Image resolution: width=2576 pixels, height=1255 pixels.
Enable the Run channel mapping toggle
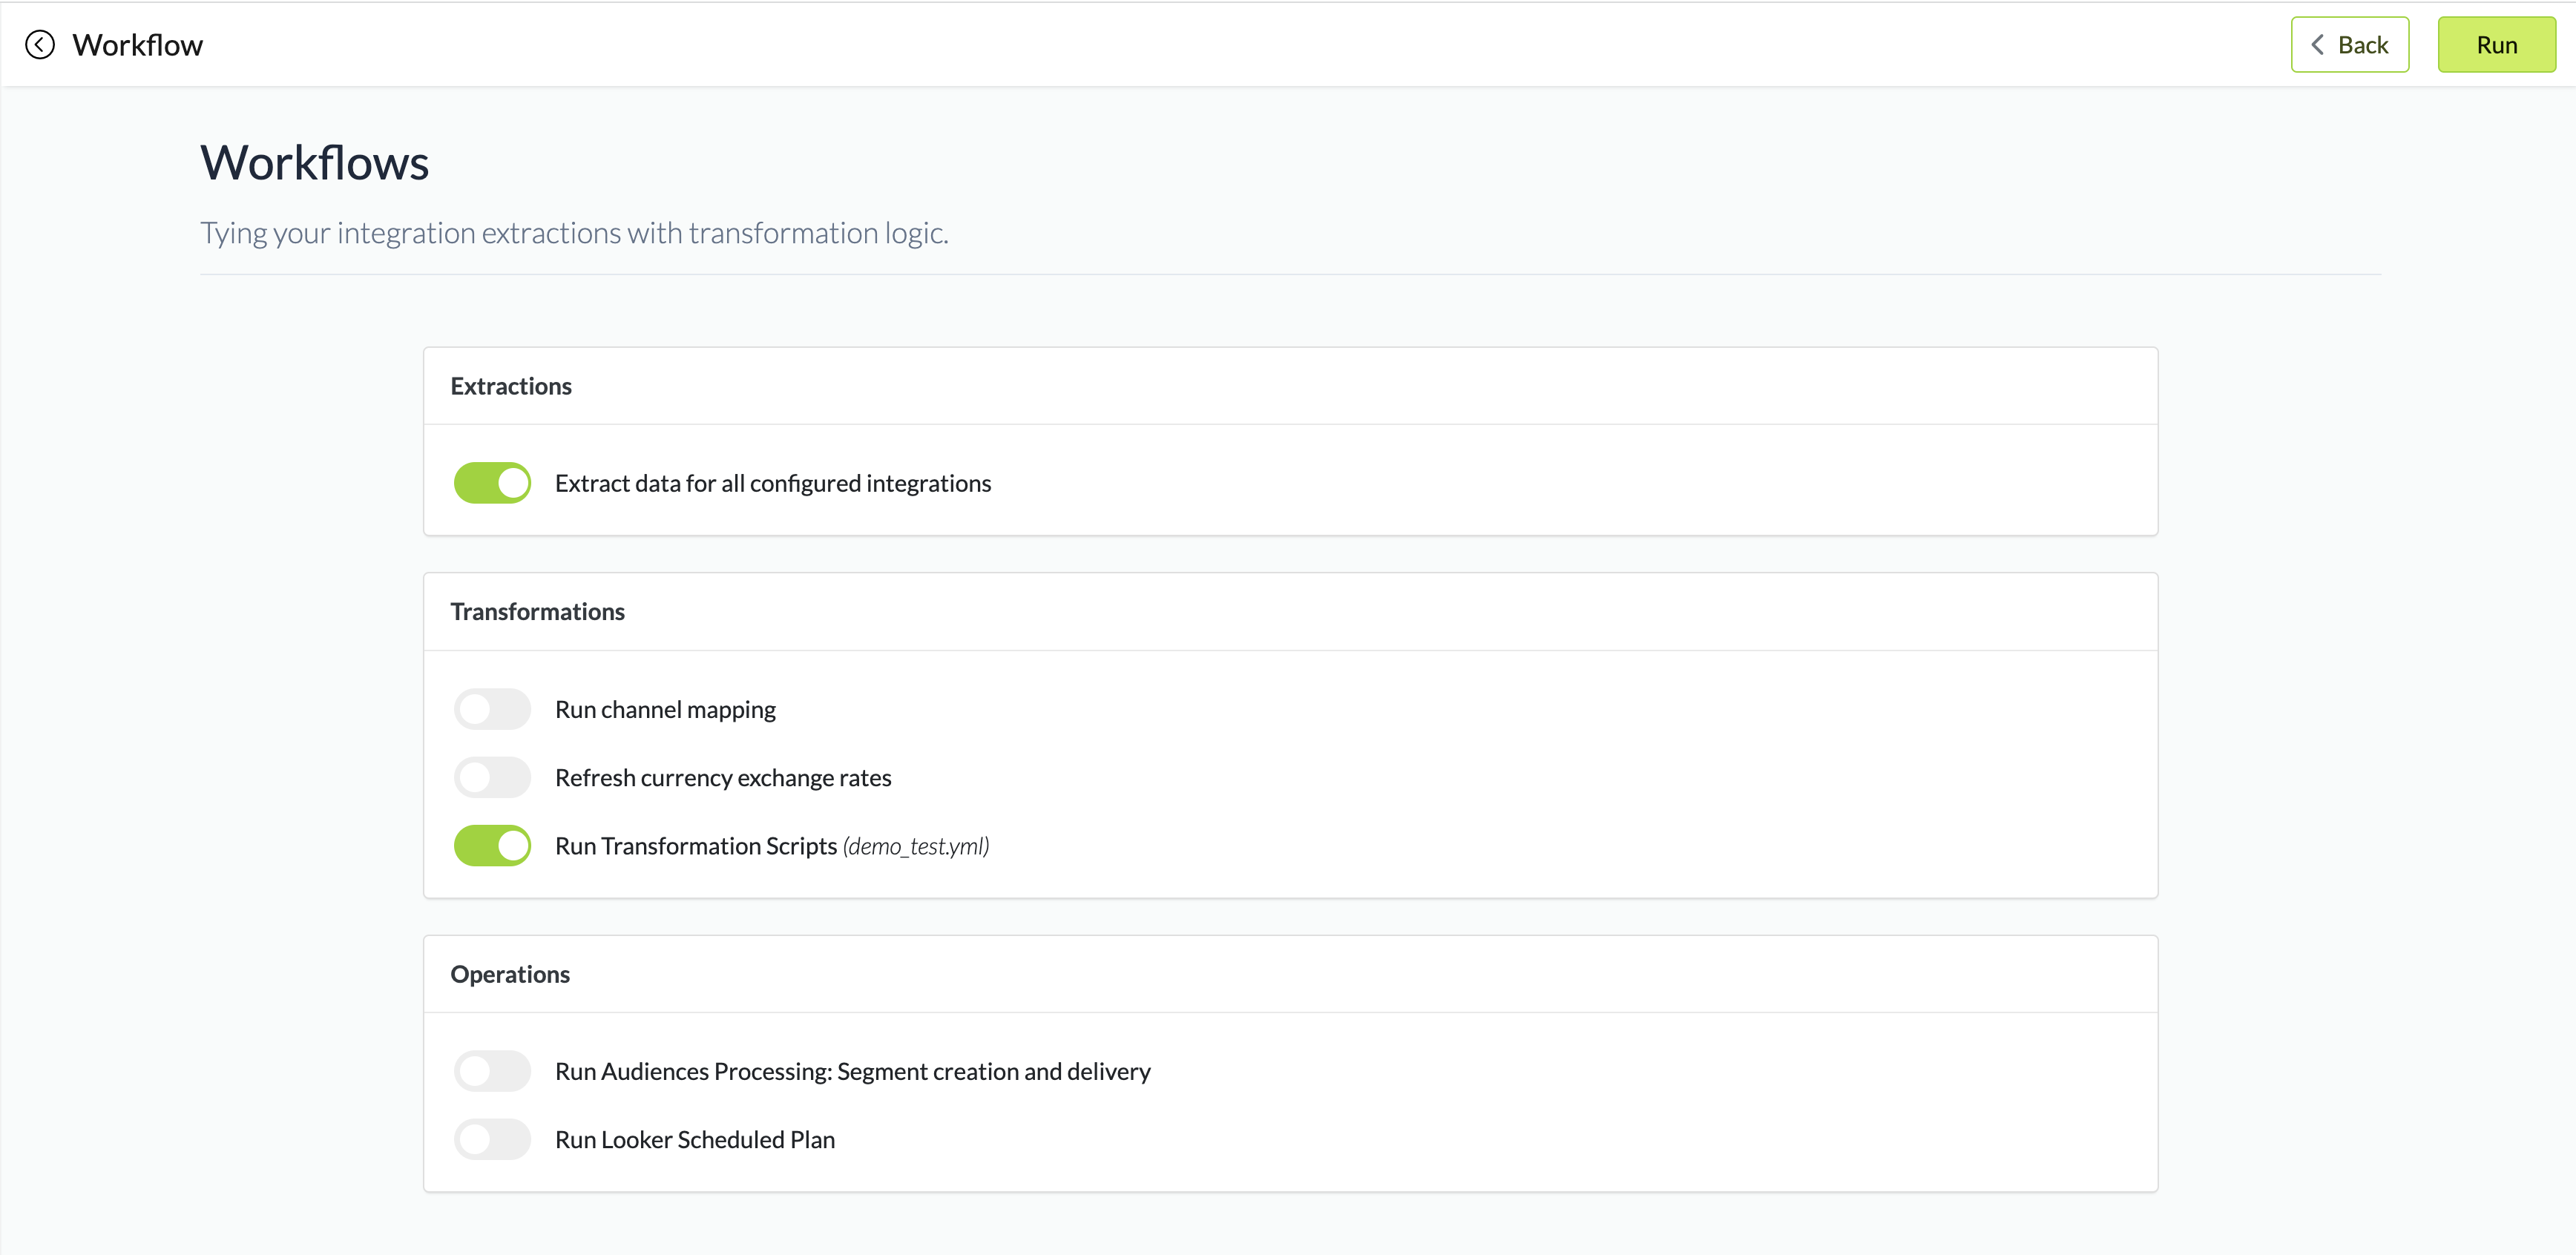tap(492, 709)
